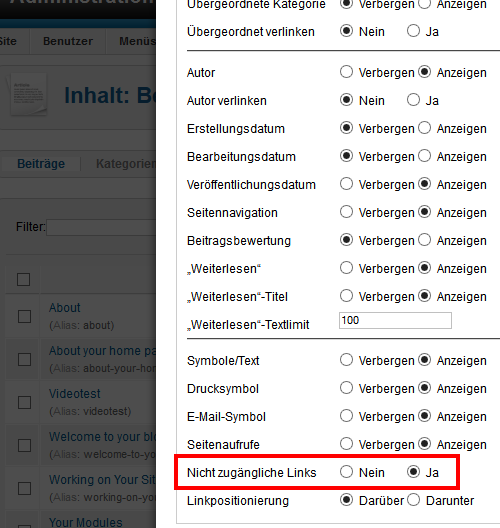This screenshot has width=500, height=528.
Task: Toggle the select-all checkbox in the list header
Action: click(x=24, y=279)
